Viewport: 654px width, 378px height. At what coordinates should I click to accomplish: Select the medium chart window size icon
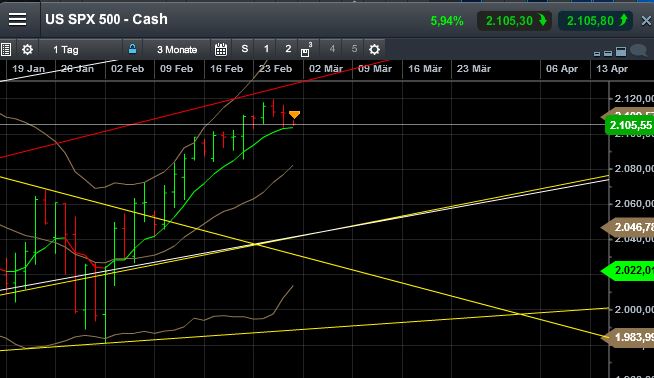coord(608,53)
